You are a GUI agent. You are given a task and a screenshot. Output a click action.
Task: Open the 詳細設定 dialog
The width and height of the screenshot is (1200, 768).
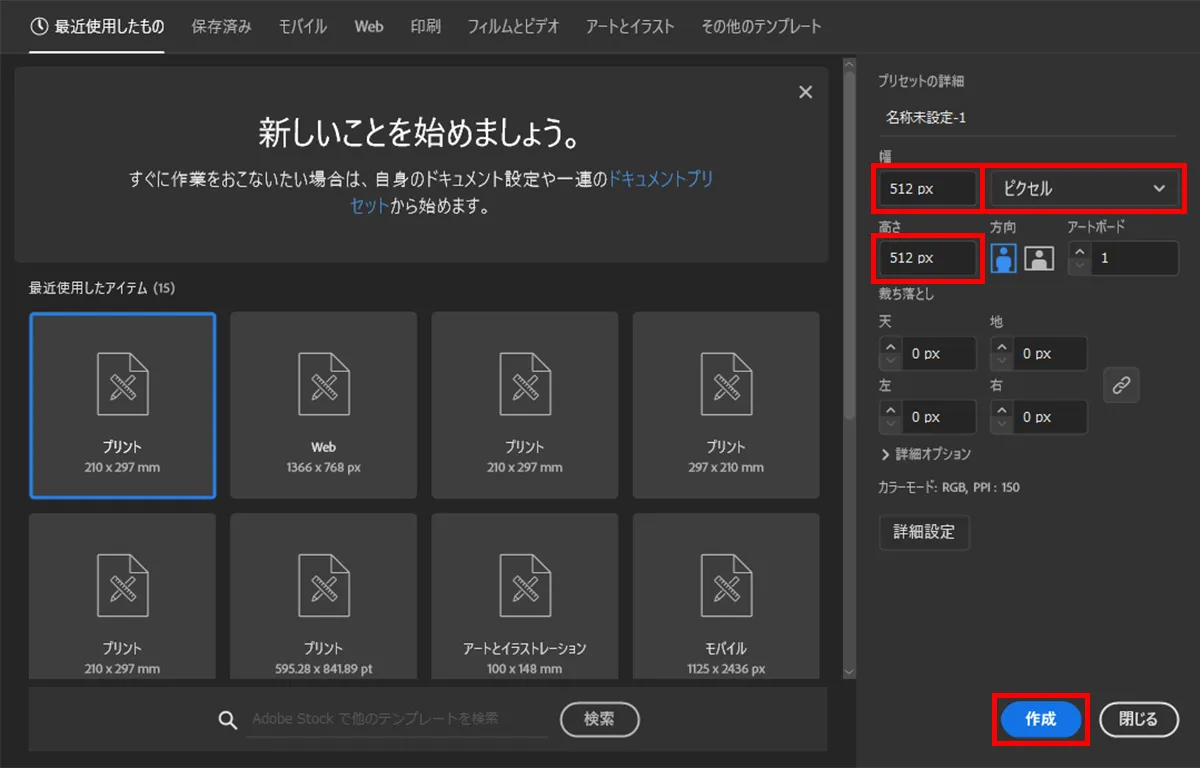click(924, 532)
